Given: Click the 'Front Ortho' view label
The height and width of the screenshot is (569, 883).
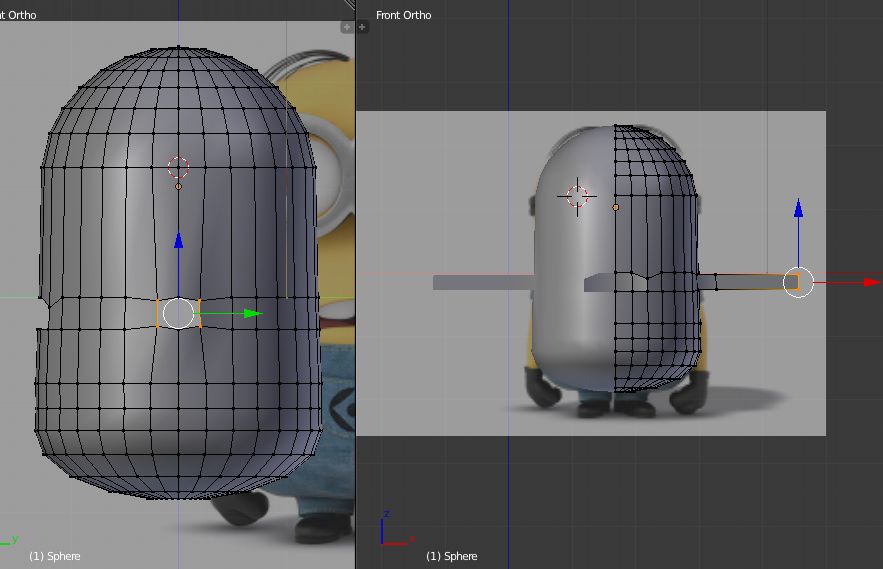Looking at the screenshot, I should pos(404,15).
